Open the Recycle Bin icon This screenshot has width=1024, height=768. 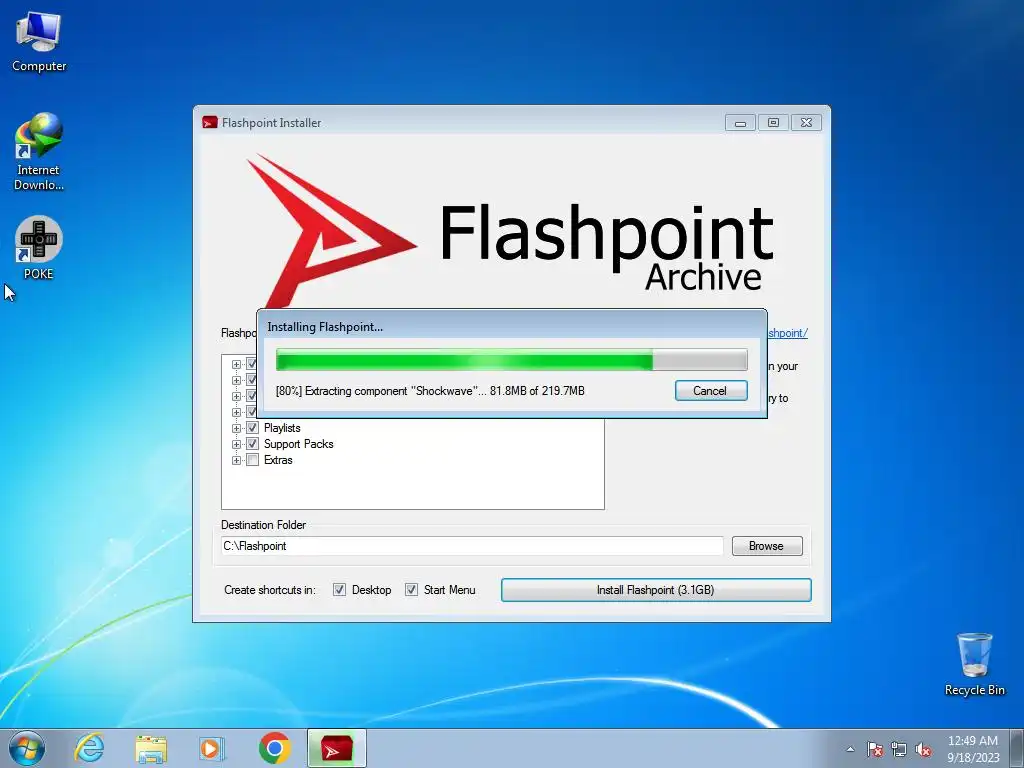(x=974, y=664)
